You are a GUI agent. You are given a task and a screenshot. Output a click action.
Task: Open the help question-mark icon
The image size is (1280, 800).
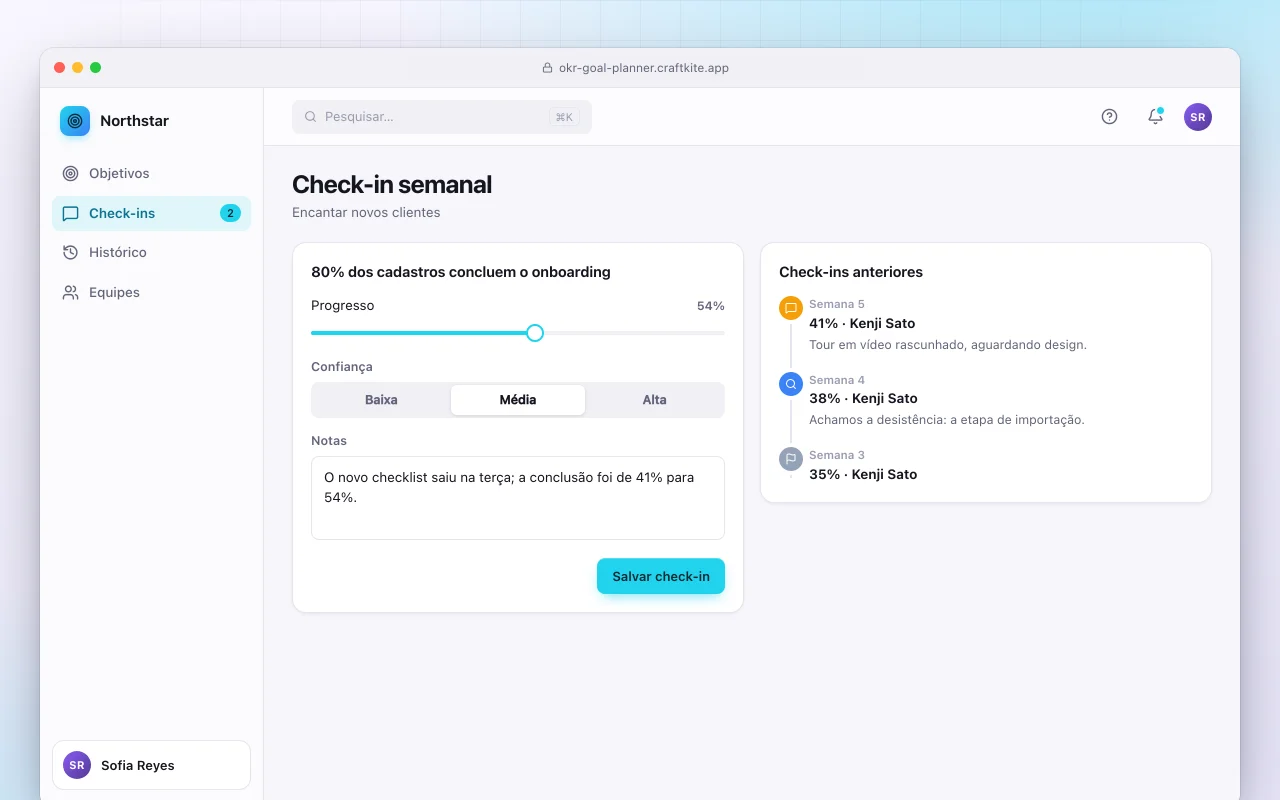(x=1109, y=117)
